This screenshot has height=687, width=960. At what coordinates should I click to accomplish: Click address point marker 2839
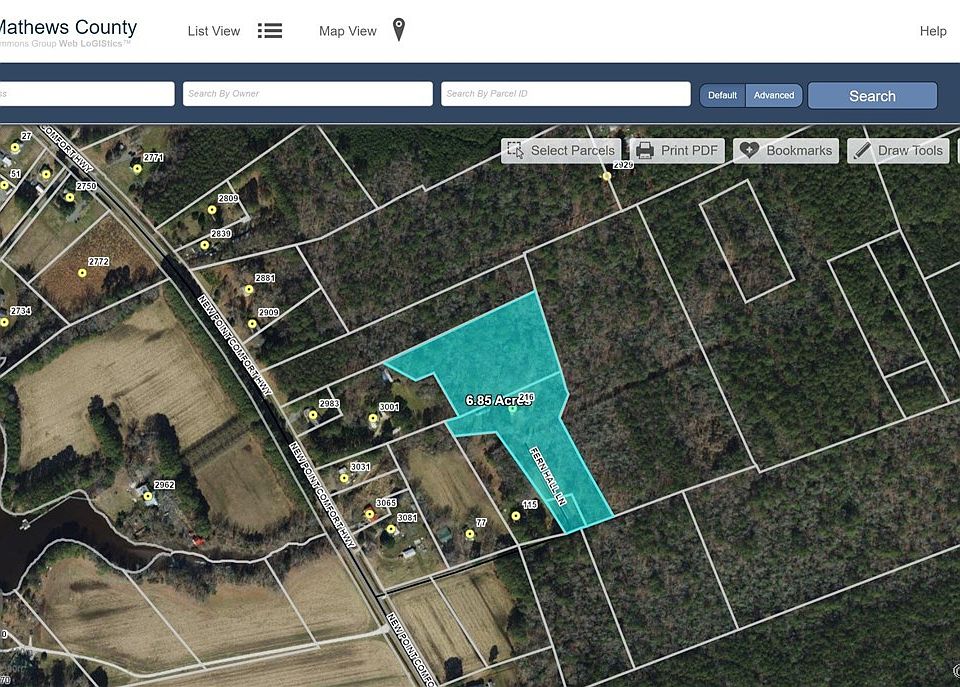204,245
